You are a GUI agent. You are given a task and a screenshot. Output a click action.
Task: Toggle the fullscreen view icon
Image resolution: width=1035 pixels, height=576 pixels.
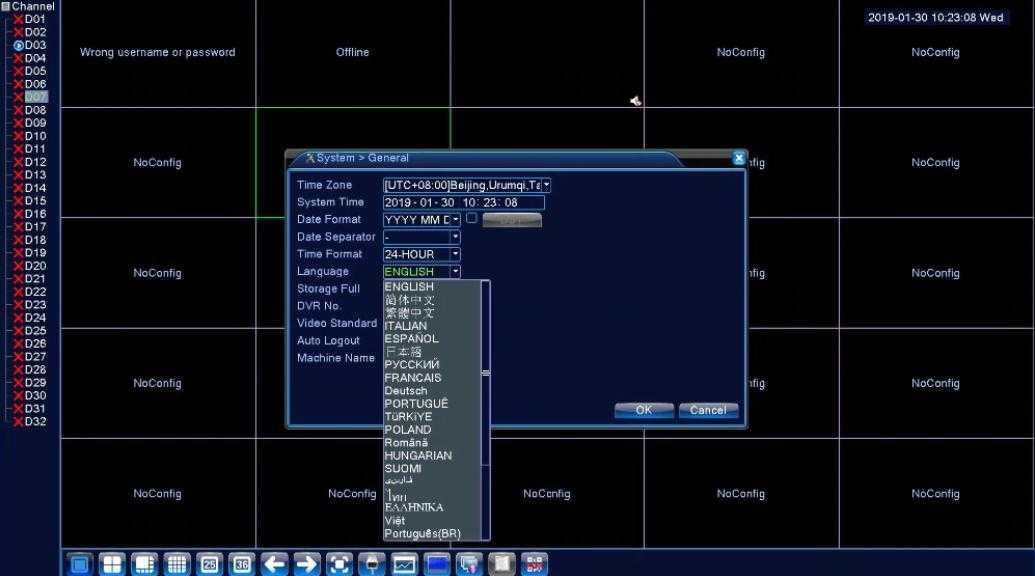[x=339, y=564]
